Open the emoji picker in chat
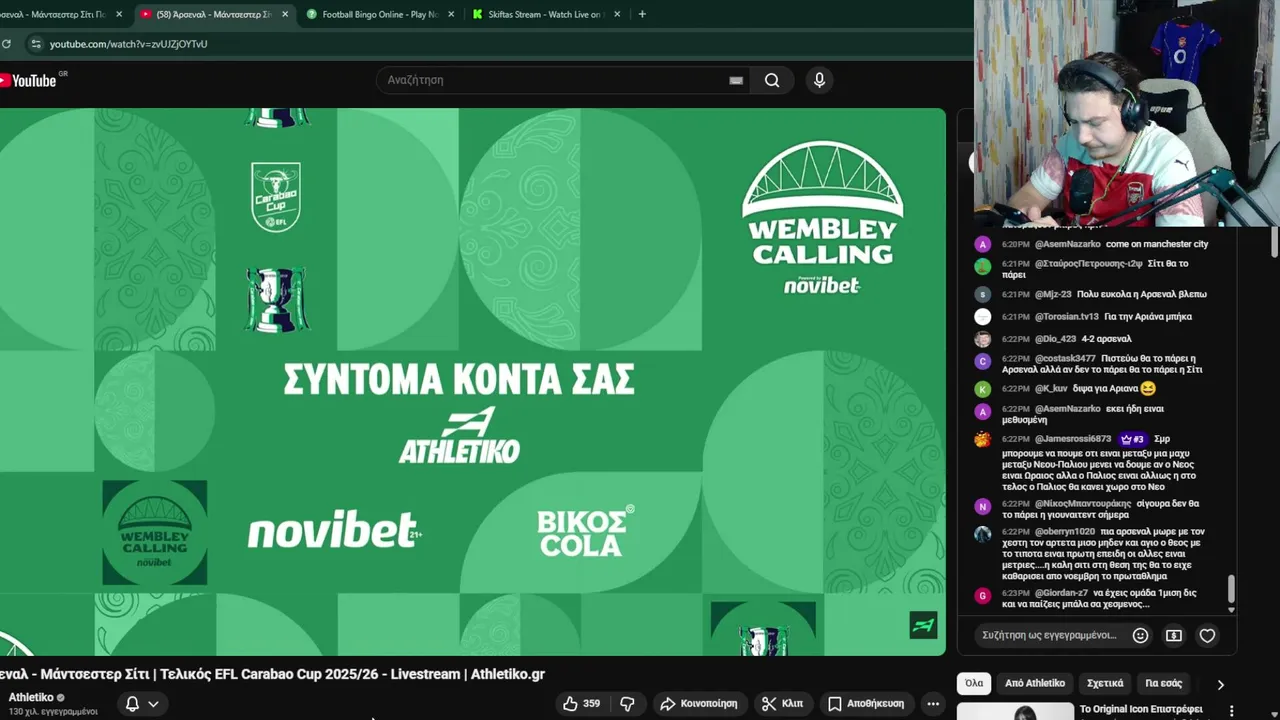The width and height of the screenshot is (1280, 720). [1140, 635]
